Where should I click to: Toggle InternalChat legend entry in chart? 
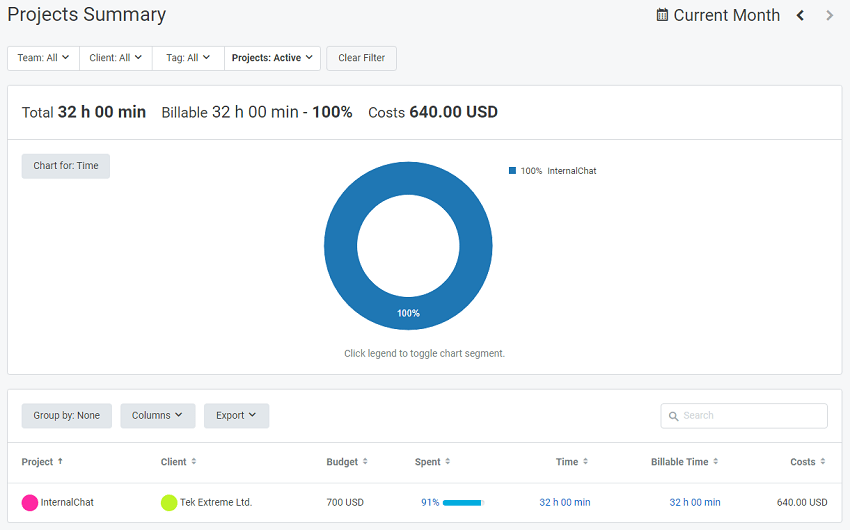pos(552,171)
